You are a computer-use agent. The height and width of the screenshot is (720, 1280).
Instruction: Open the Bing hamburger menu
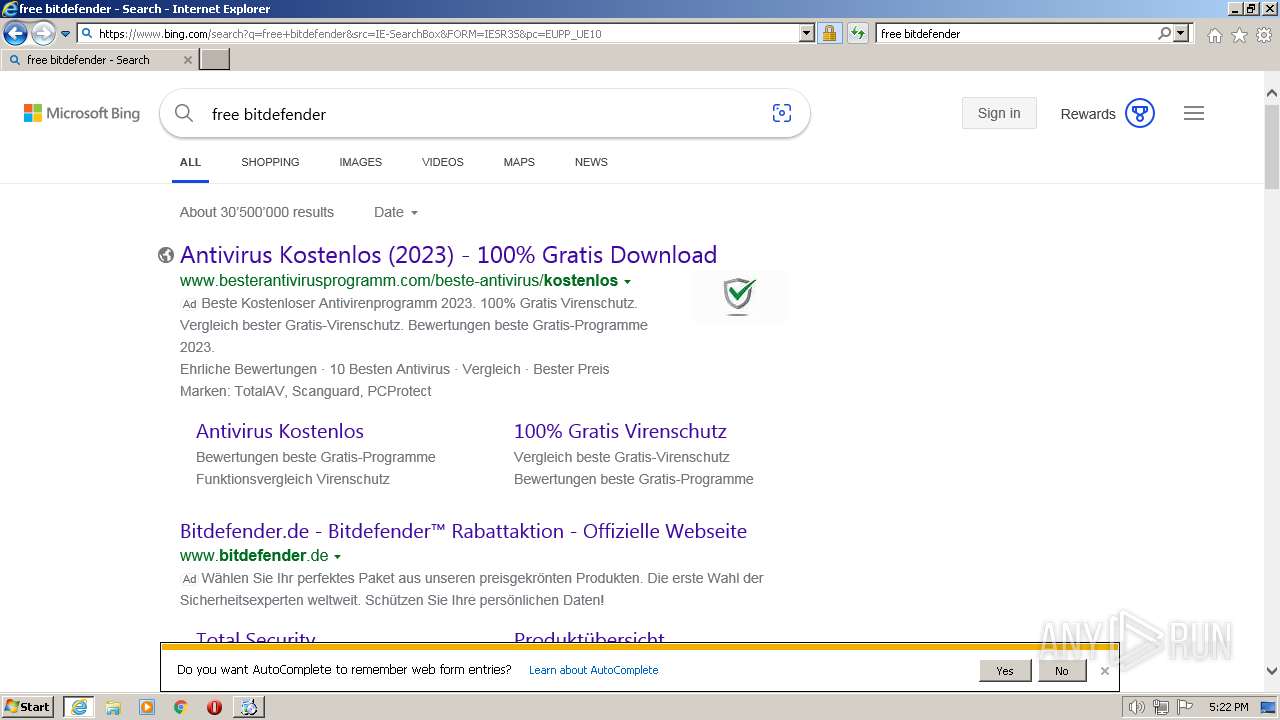coord(1194,113)
